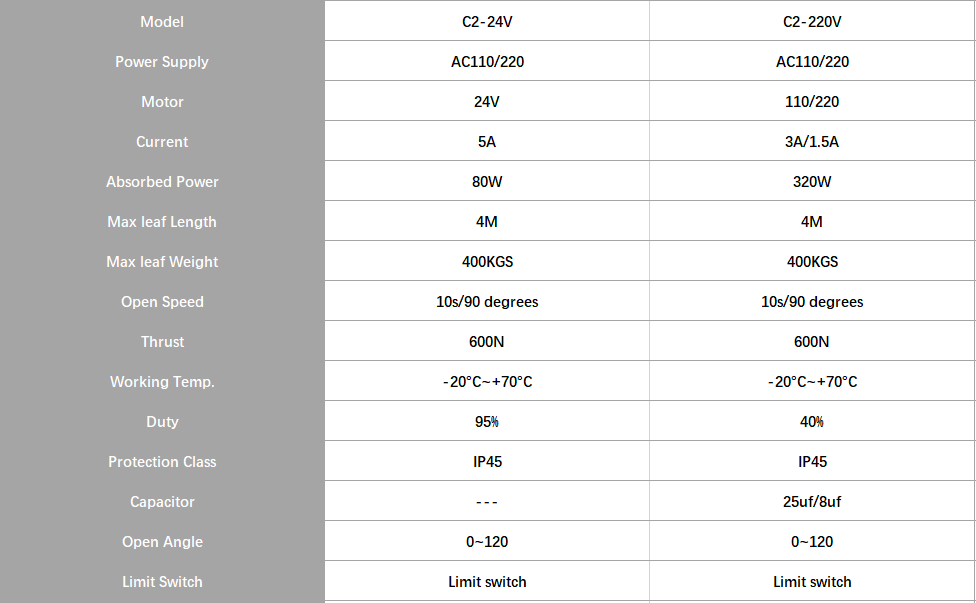Click the Power Supply row label
976x603 pixels.
point(162,62)
